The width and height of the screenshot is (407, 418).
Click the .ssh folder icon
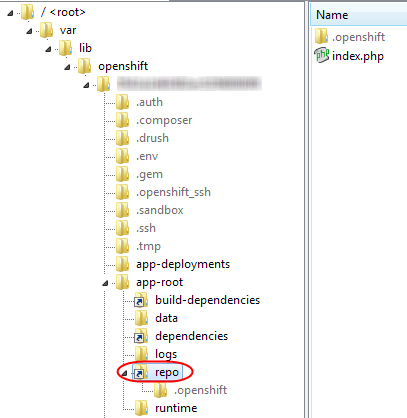122,228
